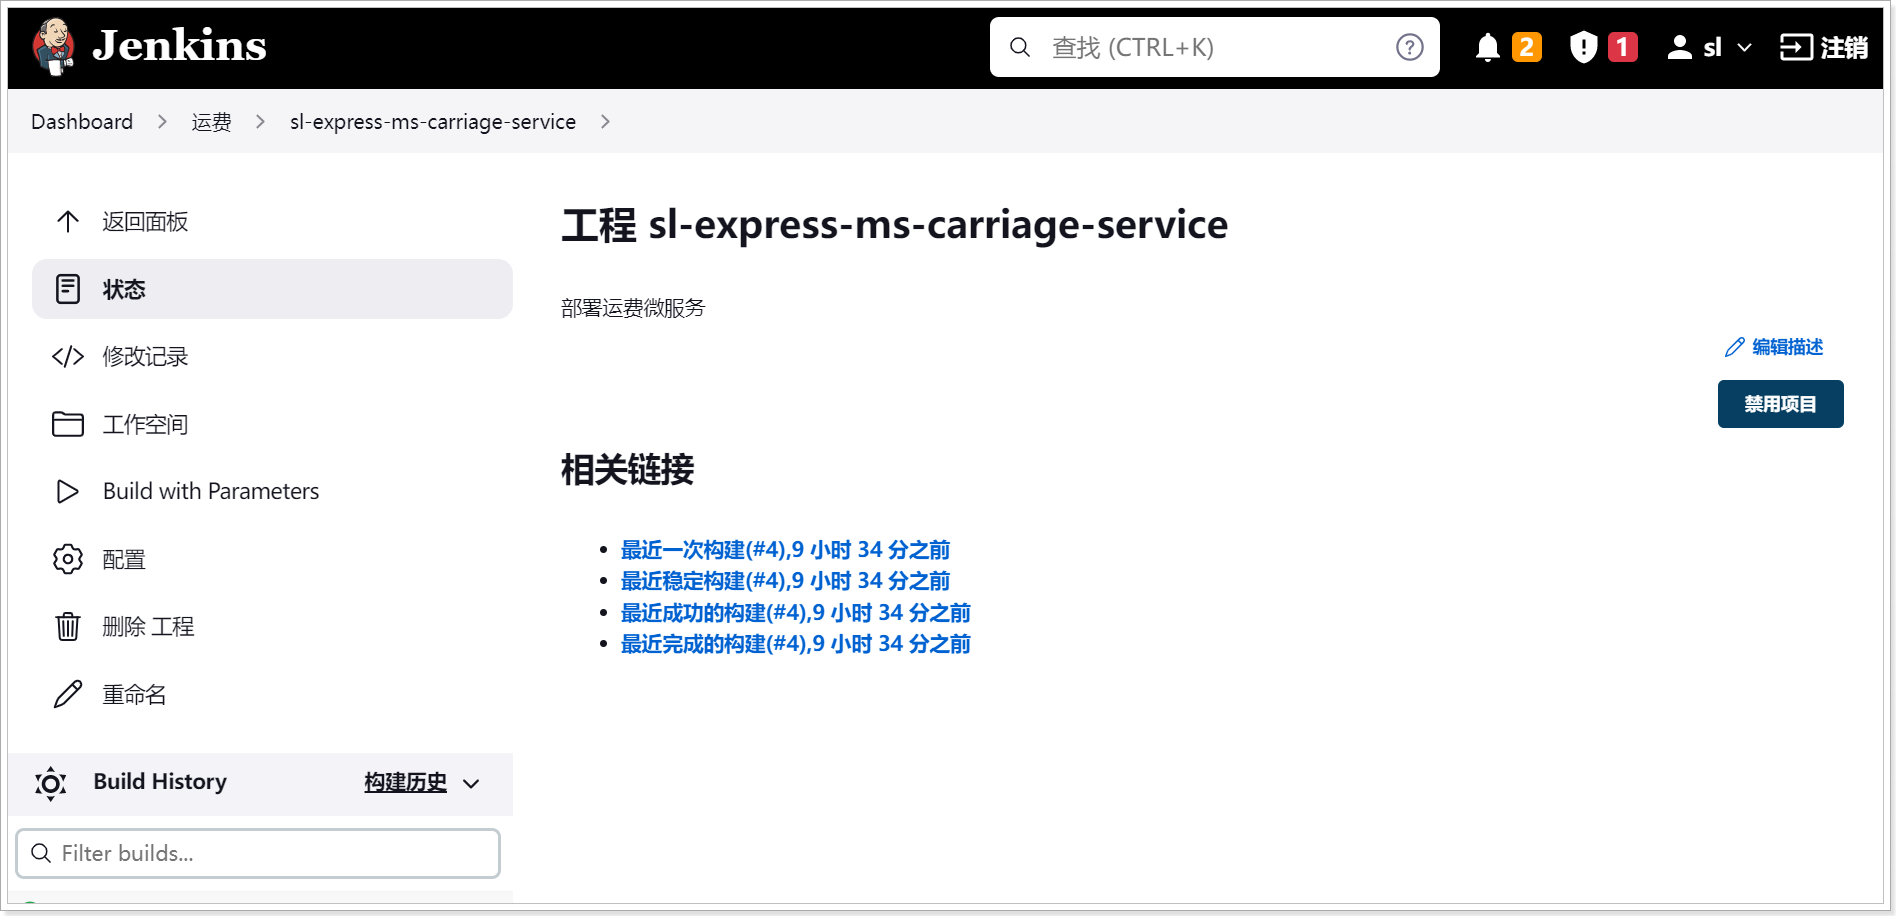The image size is (1896, 916).
Task: Focus the 查找 (CTRL+K) search box
Action: click(x=1214, y=47)
